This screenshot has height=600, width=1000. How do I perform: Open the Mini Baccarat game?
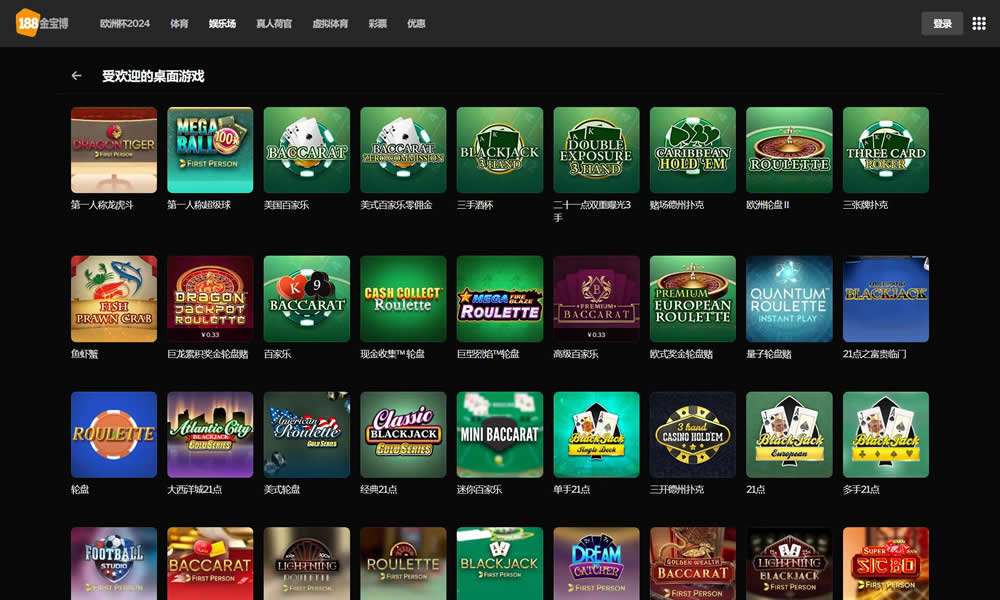click(x=499, y=435)
